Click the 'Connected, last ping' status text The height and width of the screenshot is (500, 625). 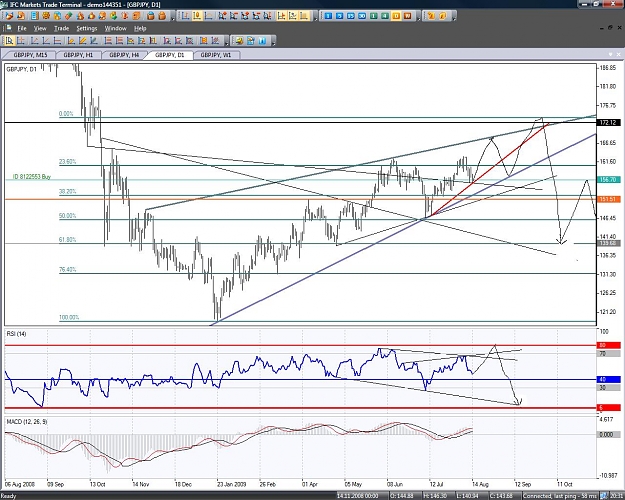[560, 496]
